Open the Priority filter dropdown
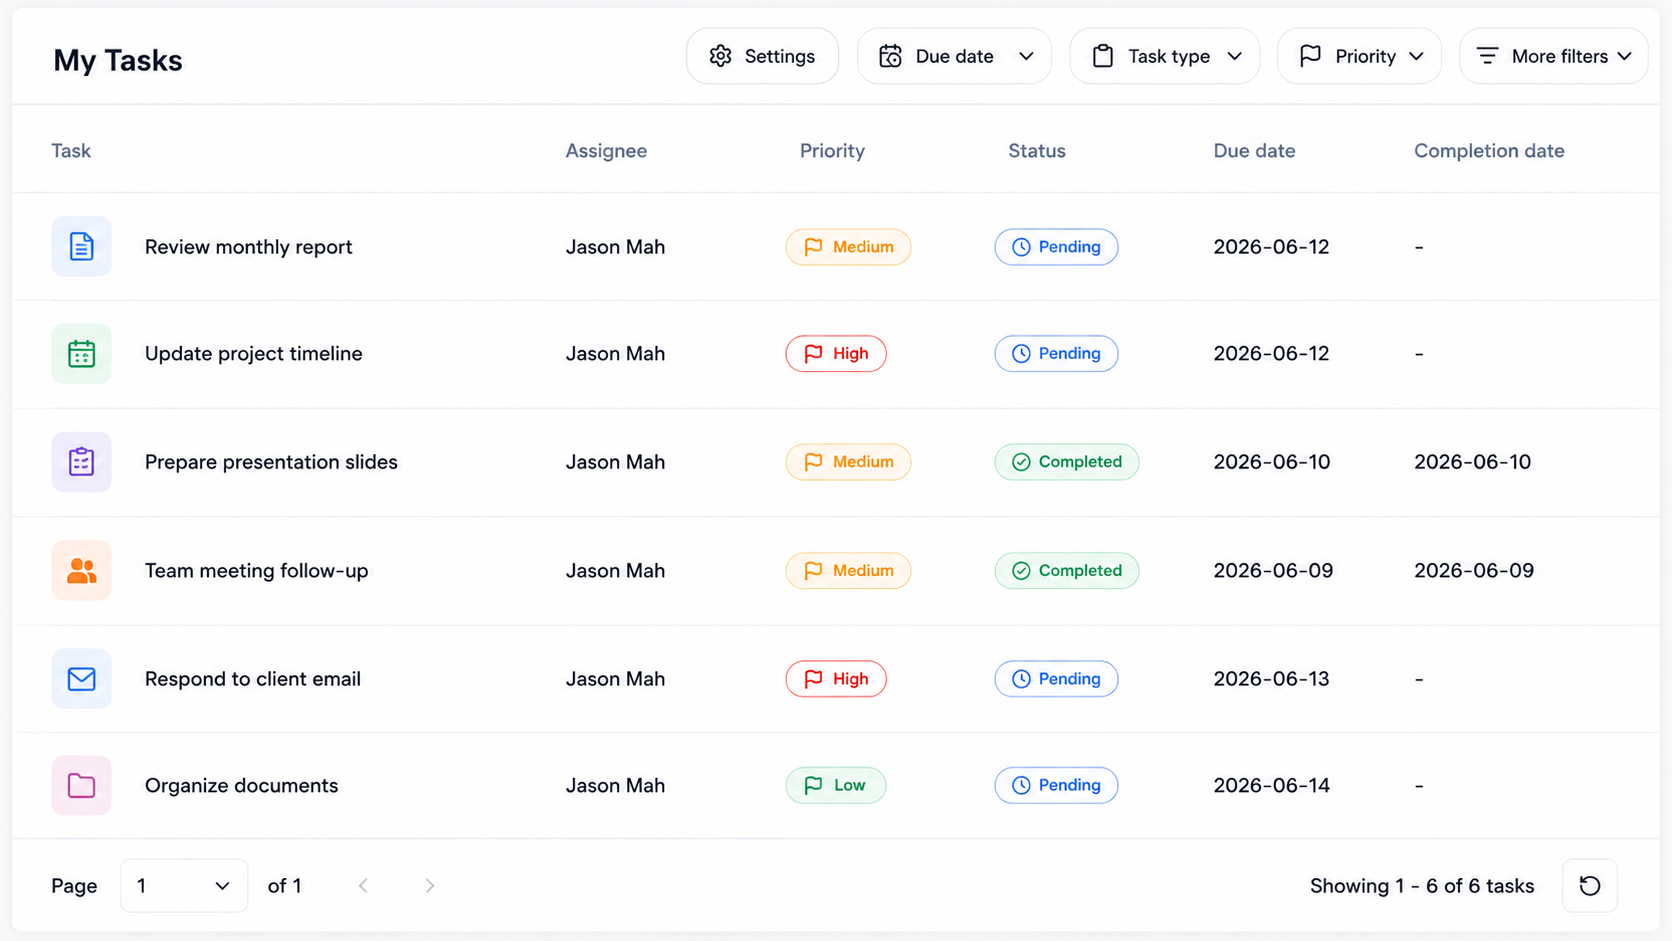Image resolution: width=1672 pixels, height=941 pixels. [1360, 56]
